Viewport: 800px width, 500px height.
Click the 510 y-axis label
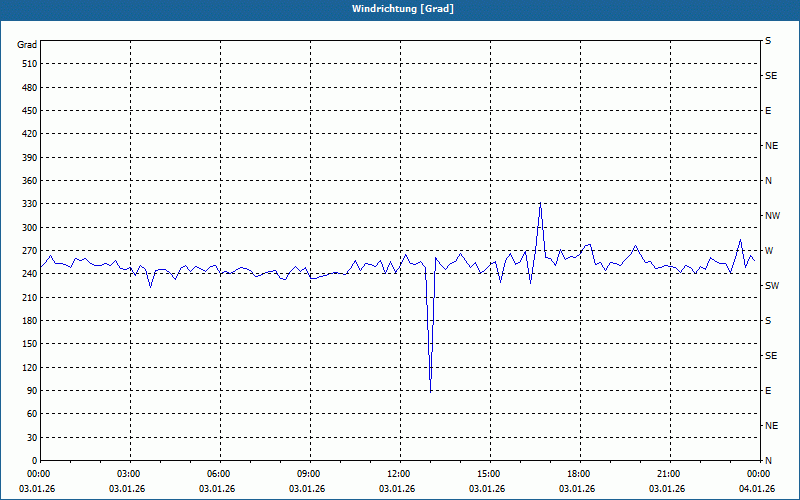click(30, 64)
